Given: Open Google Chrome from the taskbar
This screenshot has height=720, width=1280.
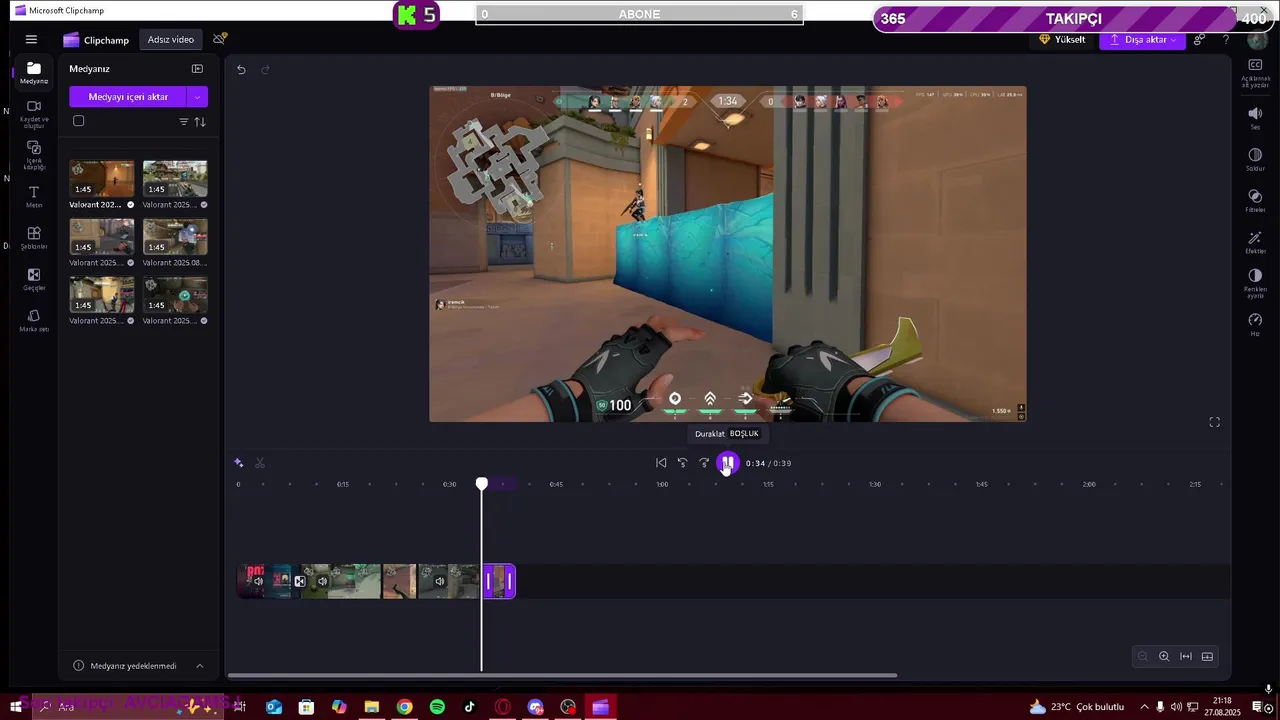Looking at the screenshot, I should (x=404, y=707).
